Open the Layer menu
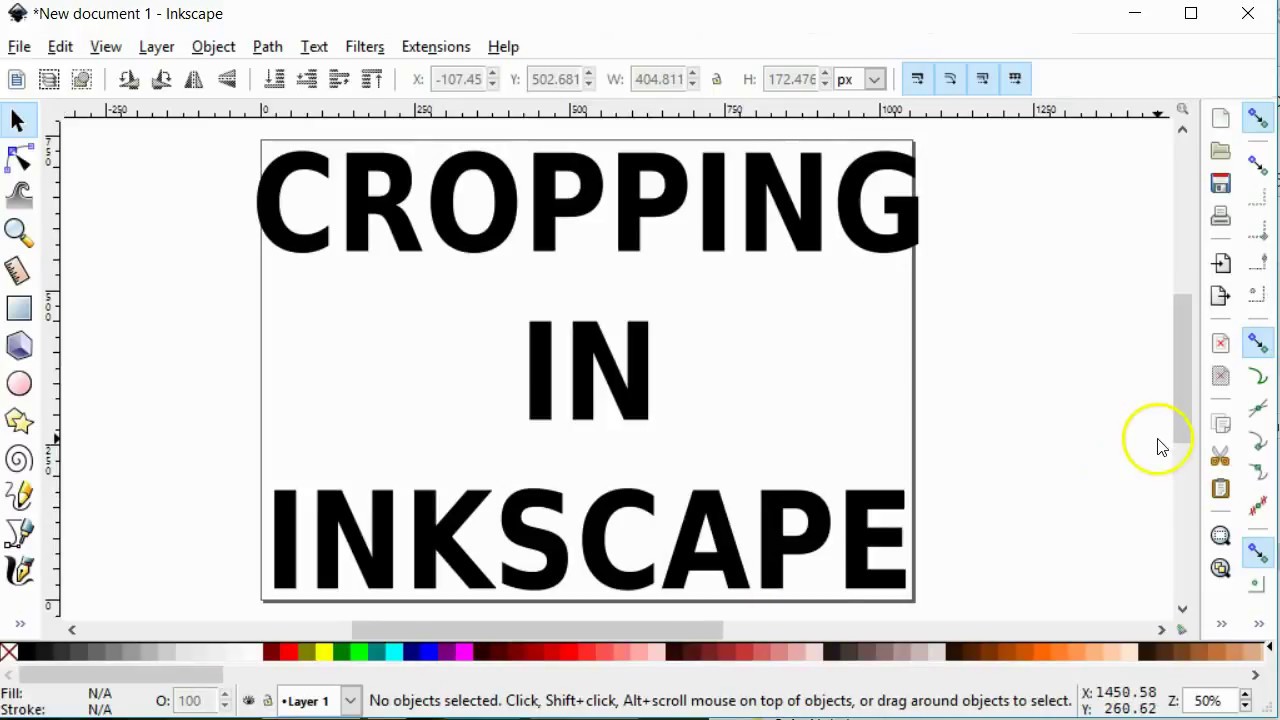 pyautogui.click(x=156, y=47)
